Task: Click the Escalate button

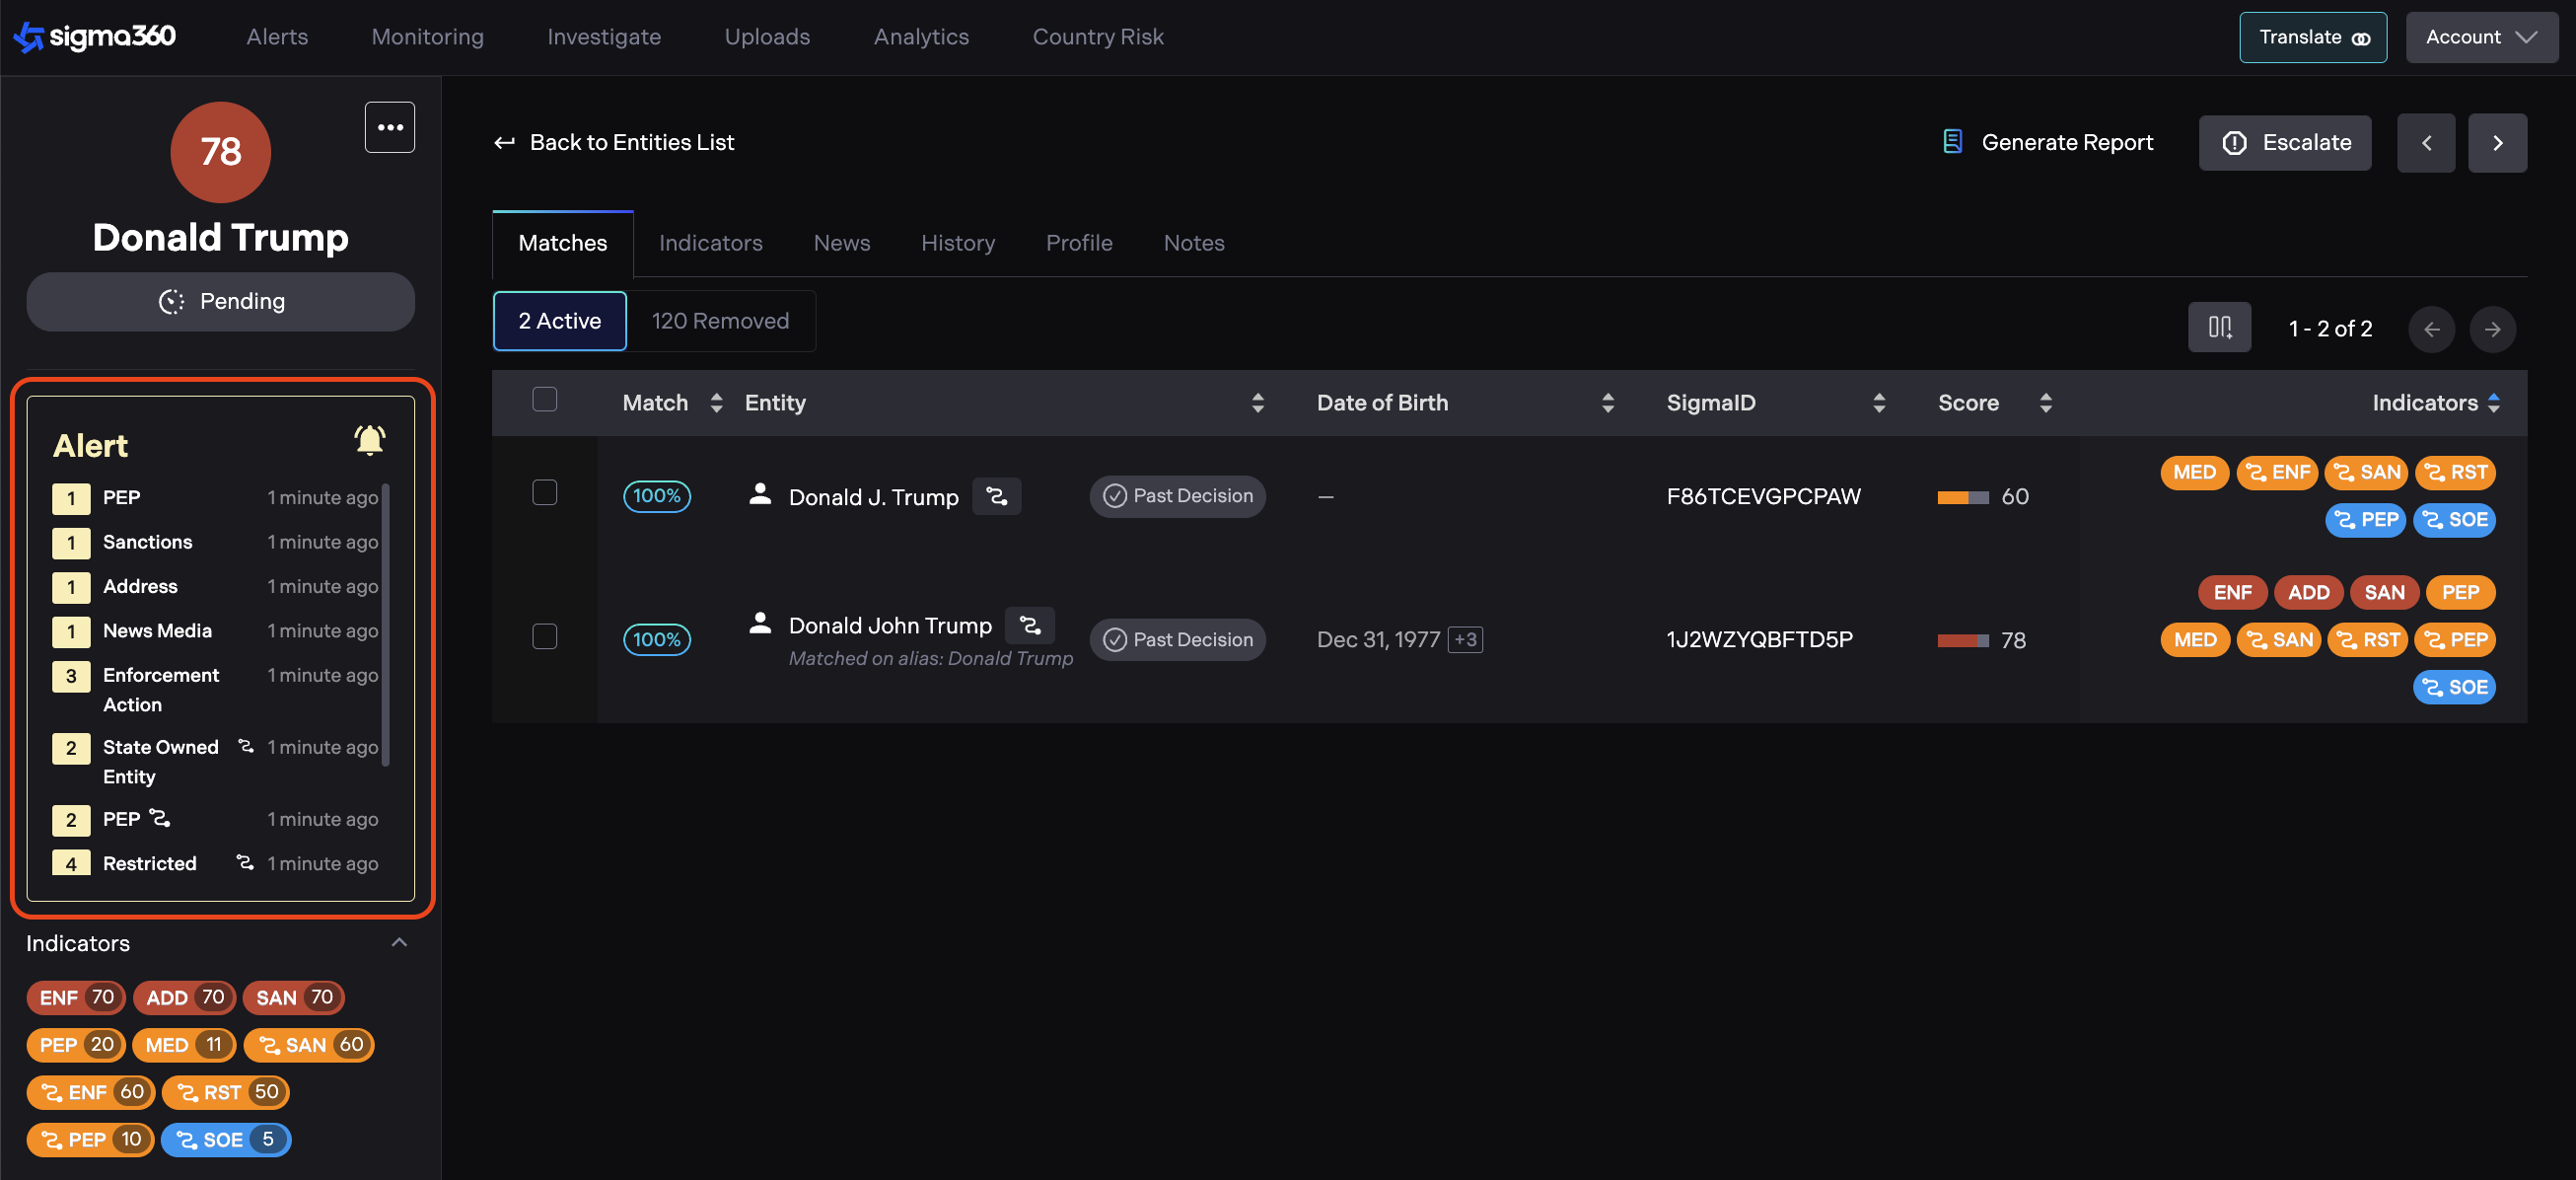Action: click(x=2284, y=142)
